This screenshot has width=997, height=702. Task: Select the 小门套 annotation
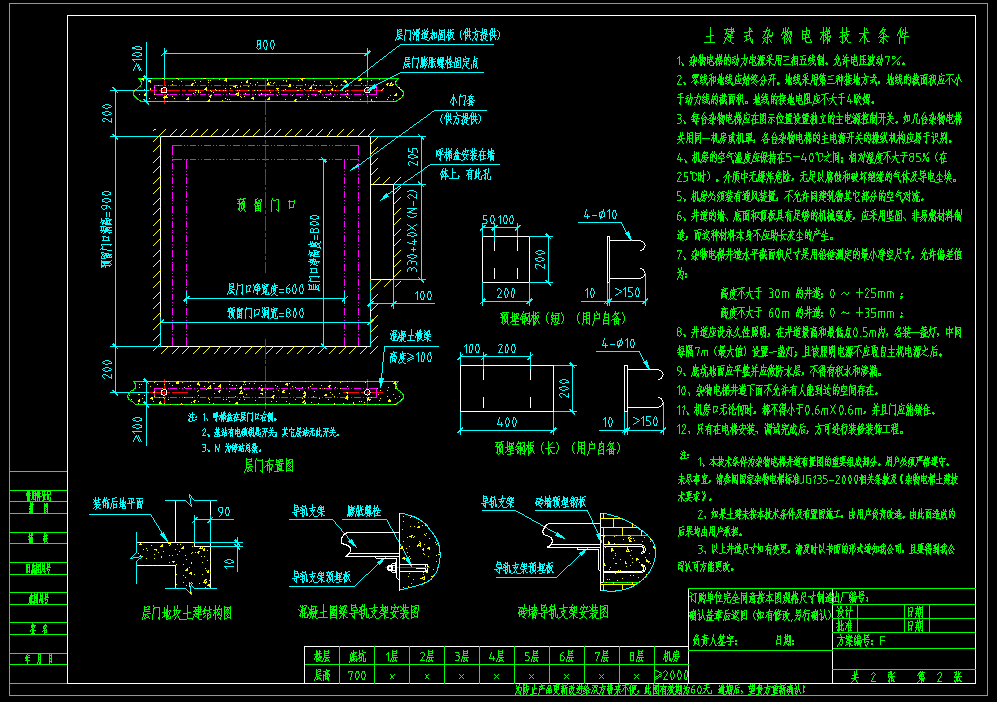tap(462, 100)
